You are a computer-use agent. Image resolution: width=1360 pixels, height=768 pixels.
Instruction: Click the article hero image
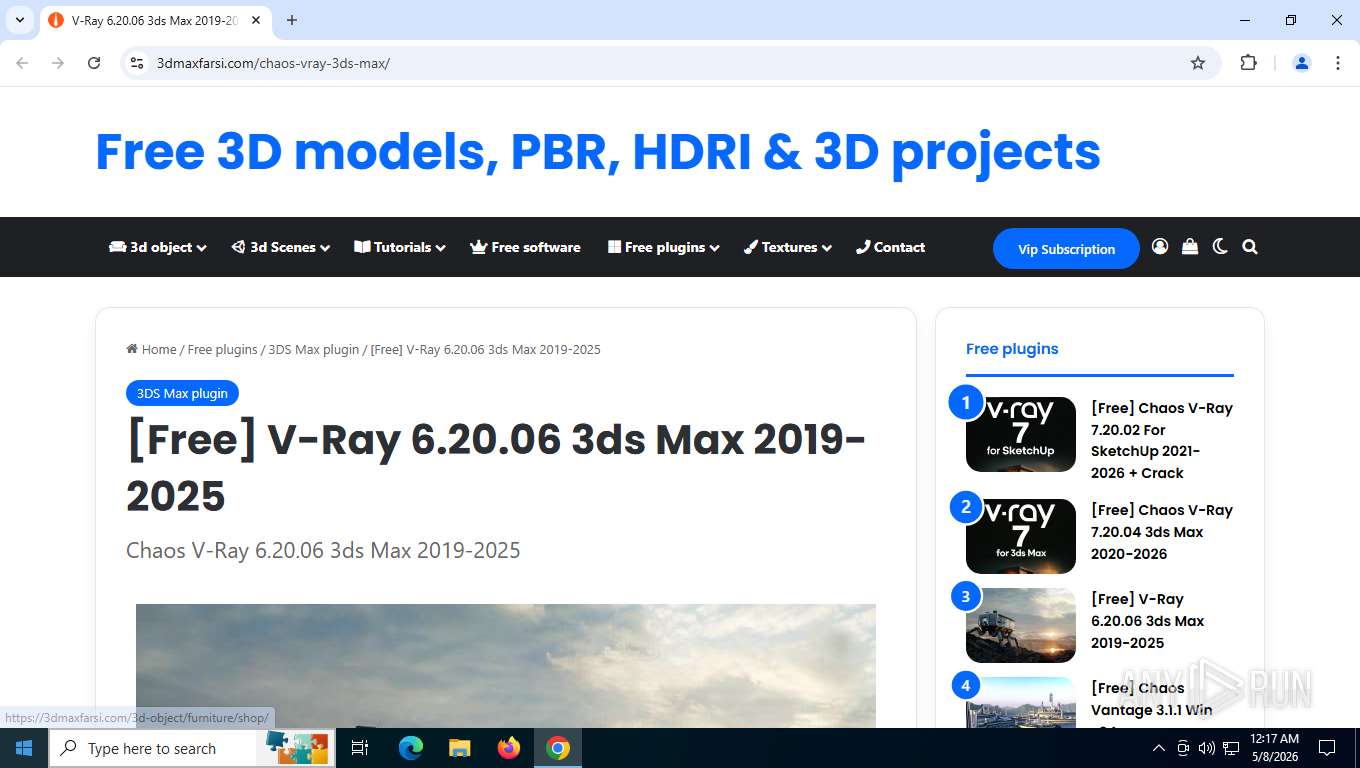point(506,665)
